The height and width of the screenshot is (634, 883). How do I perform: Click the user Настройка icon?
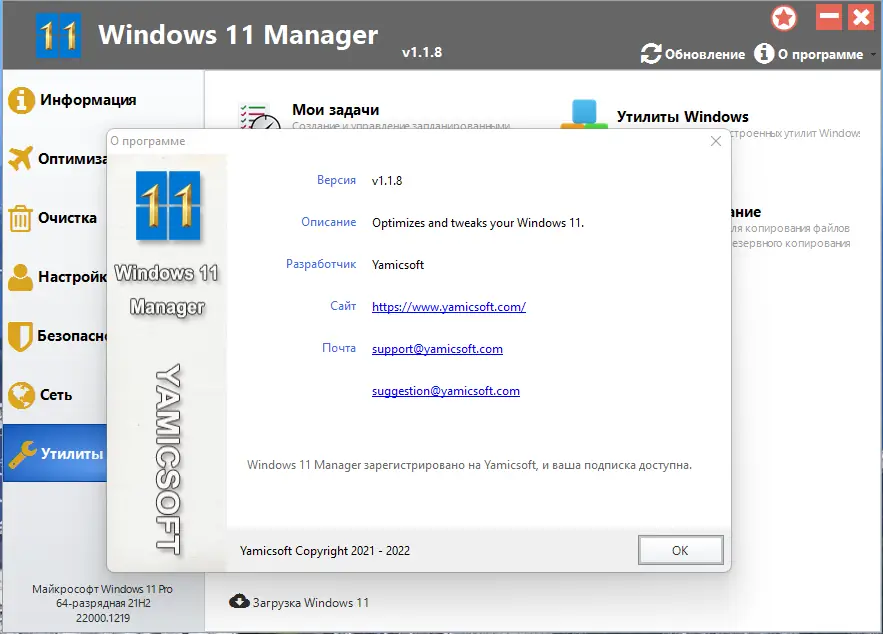(21, 277)
